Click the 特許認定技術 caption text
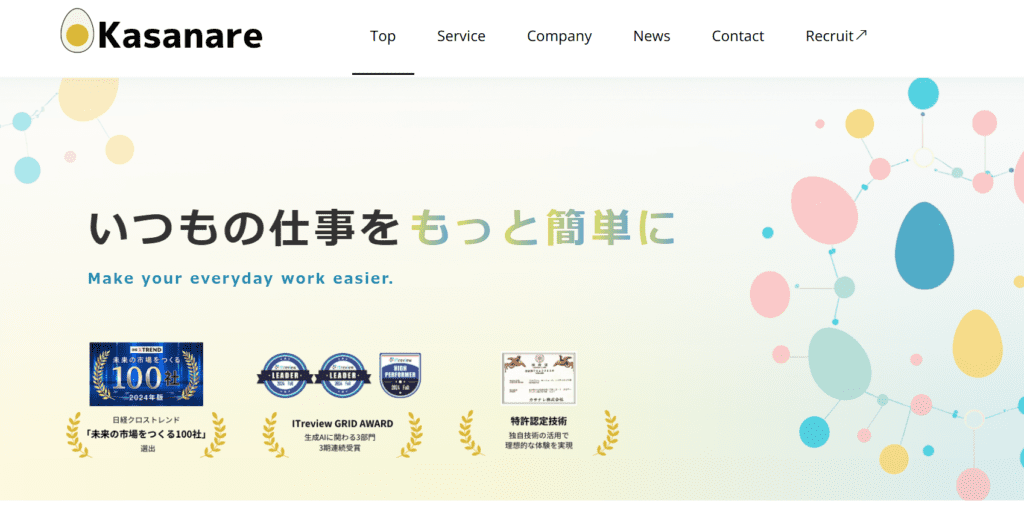1024x507 pixels. click(538, 421)
